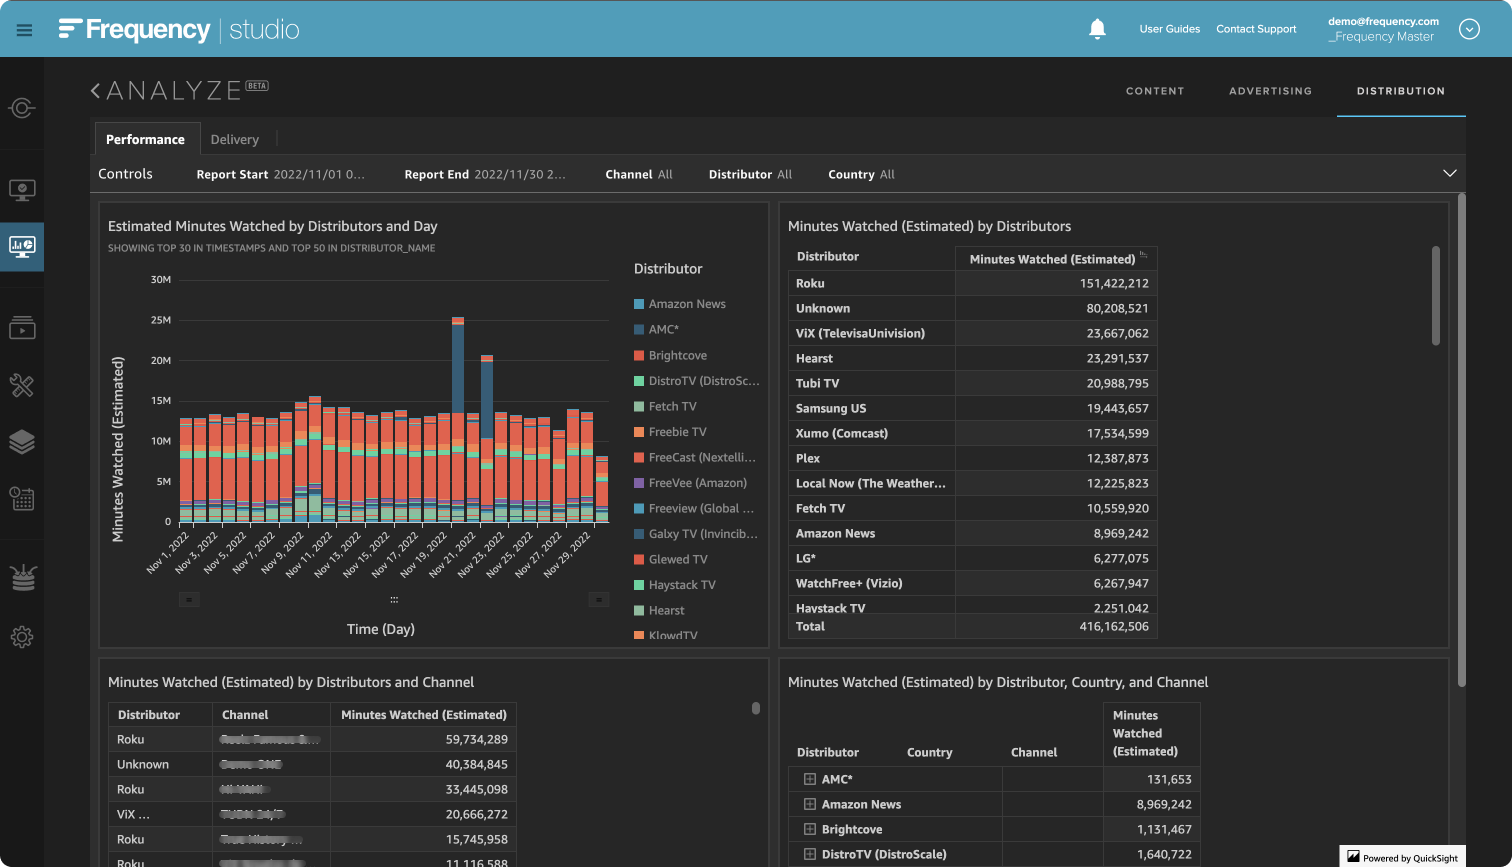Open the Channel filter dropdown
Screen dimensions: 1512x867
coord(639,174)
